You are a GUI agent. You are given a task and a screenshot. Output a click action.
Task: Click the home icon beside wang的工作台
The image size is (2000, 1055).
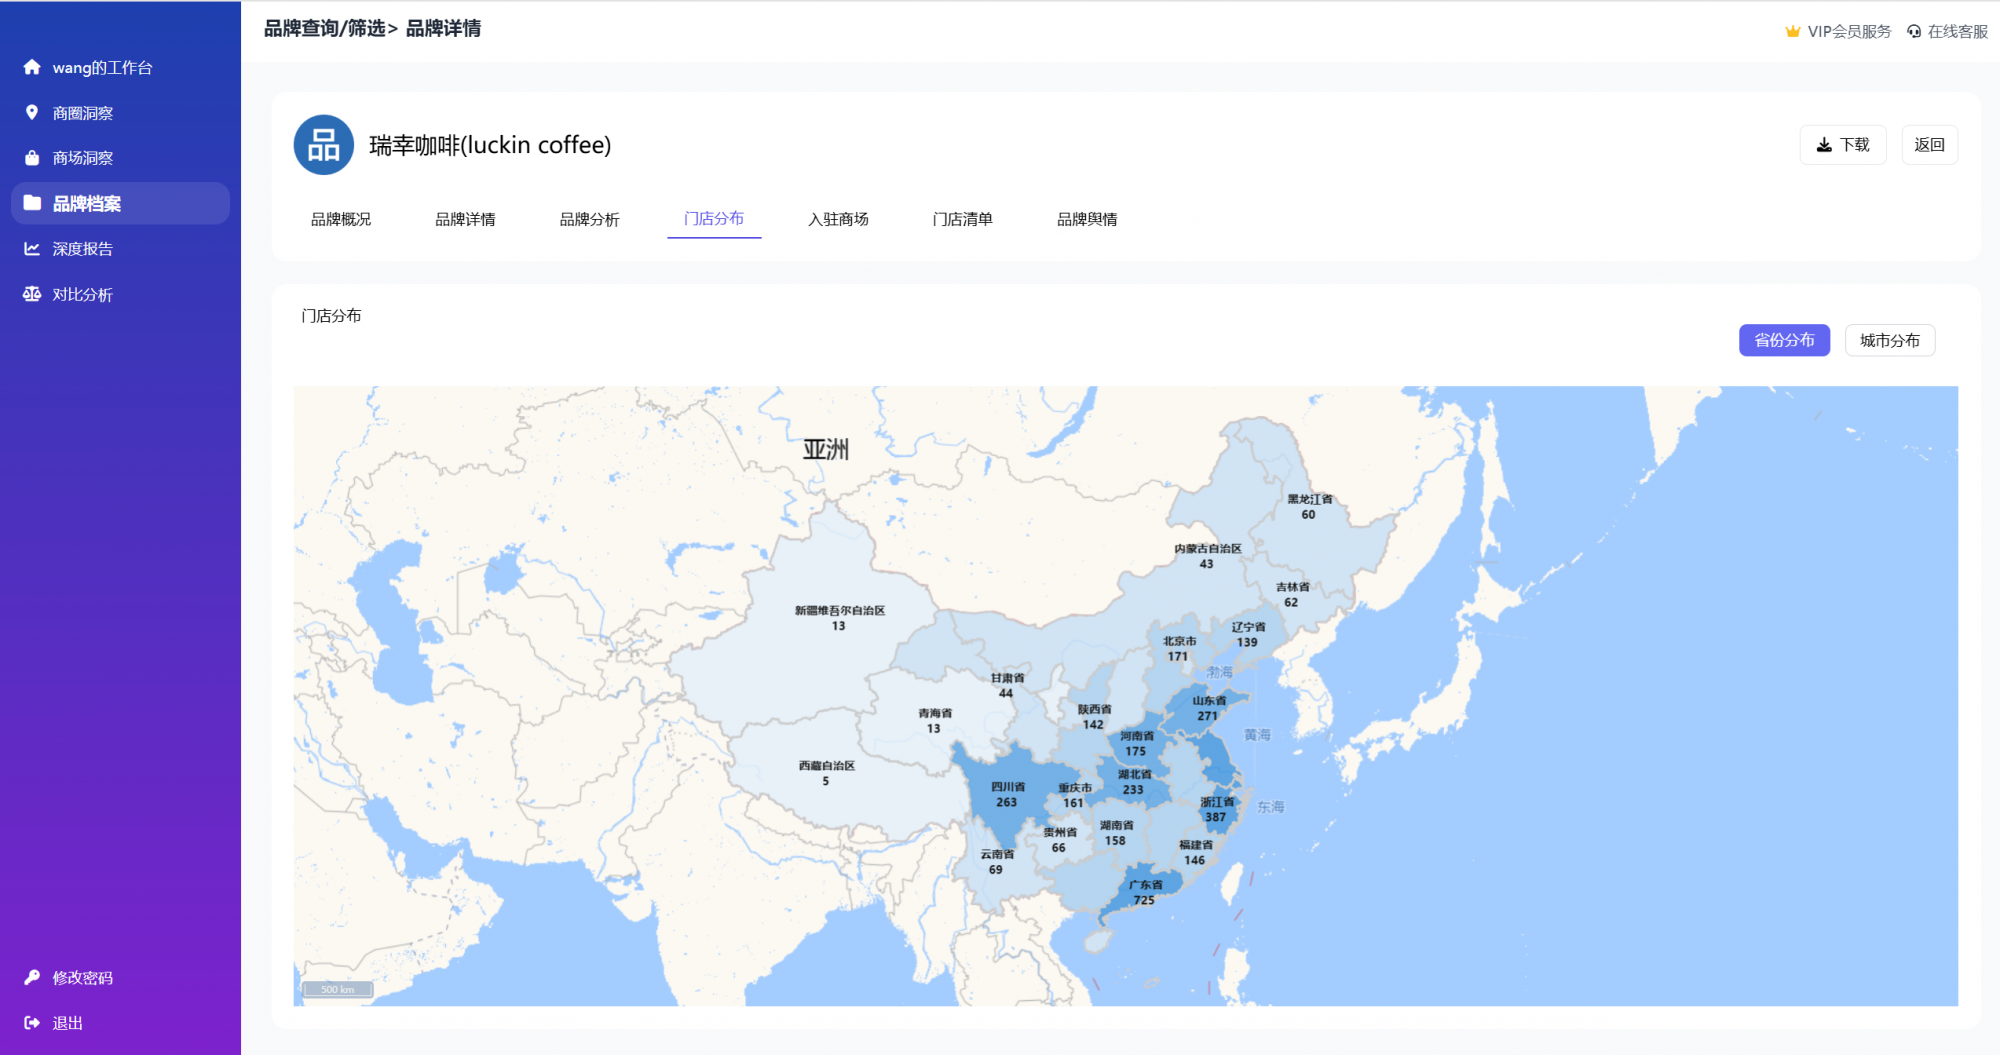pyautogui.click(x=32, y=67)
